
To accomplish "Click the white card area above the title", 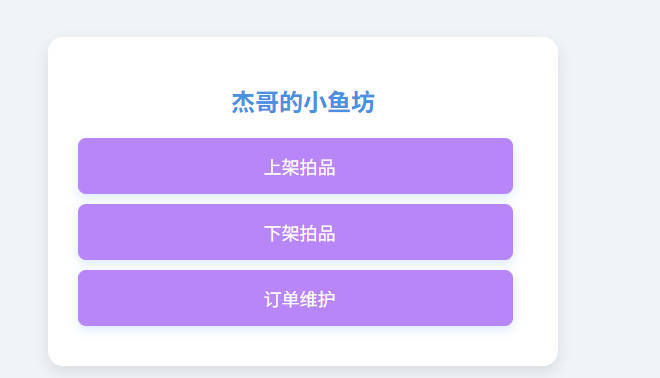I will click(x=303, y=63).
